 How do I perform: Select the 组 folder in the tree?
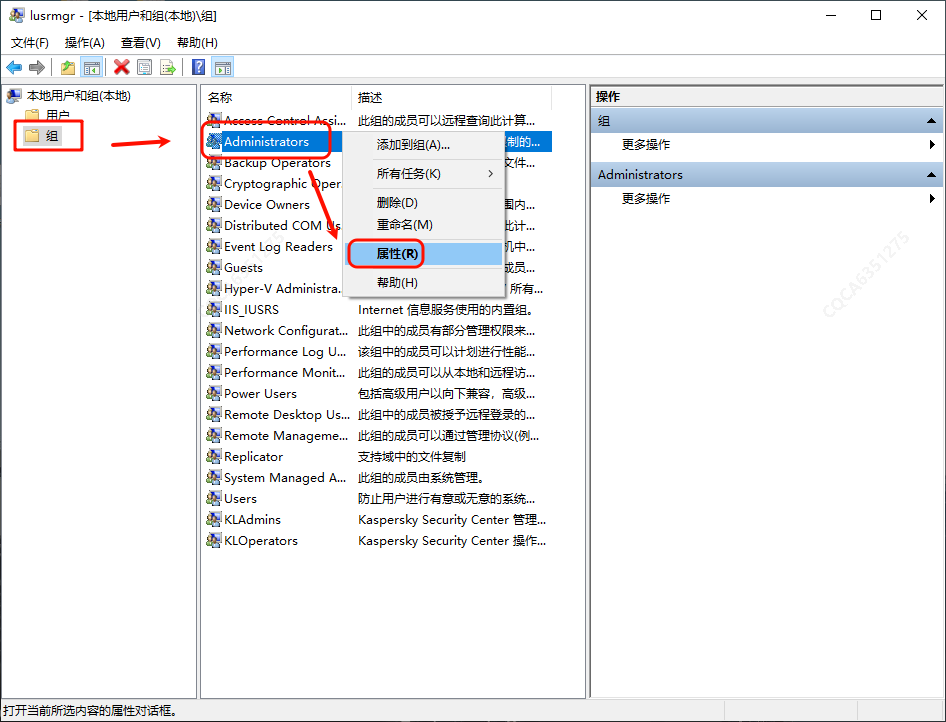pyautogui.click(x=52, y=136)
